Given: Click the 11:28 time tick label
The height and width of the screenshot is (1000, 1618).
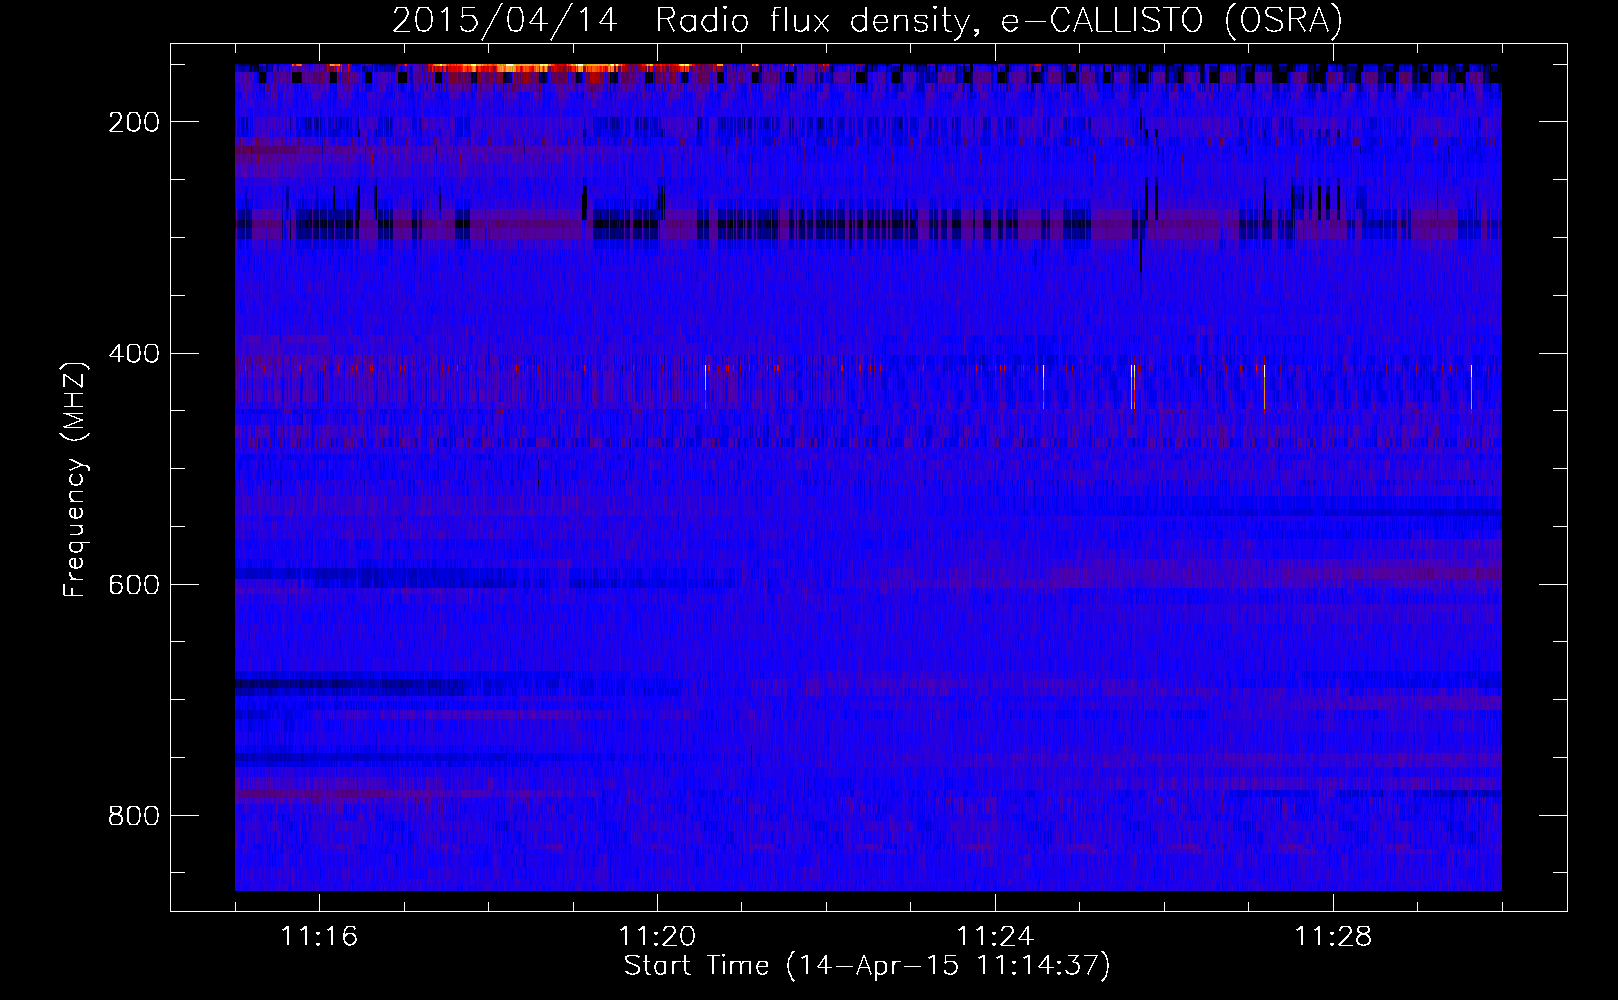Looking at the screenshot, I should click(1333, 936).
